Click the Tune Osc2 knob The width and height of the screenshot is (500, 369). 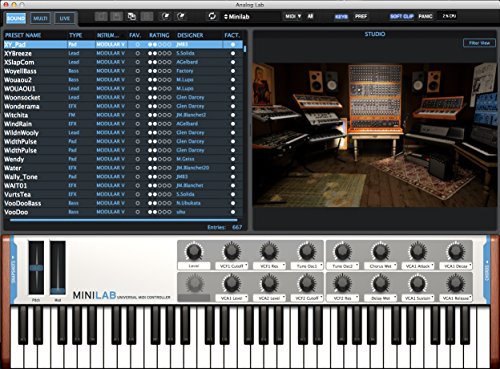coord(342,251)
